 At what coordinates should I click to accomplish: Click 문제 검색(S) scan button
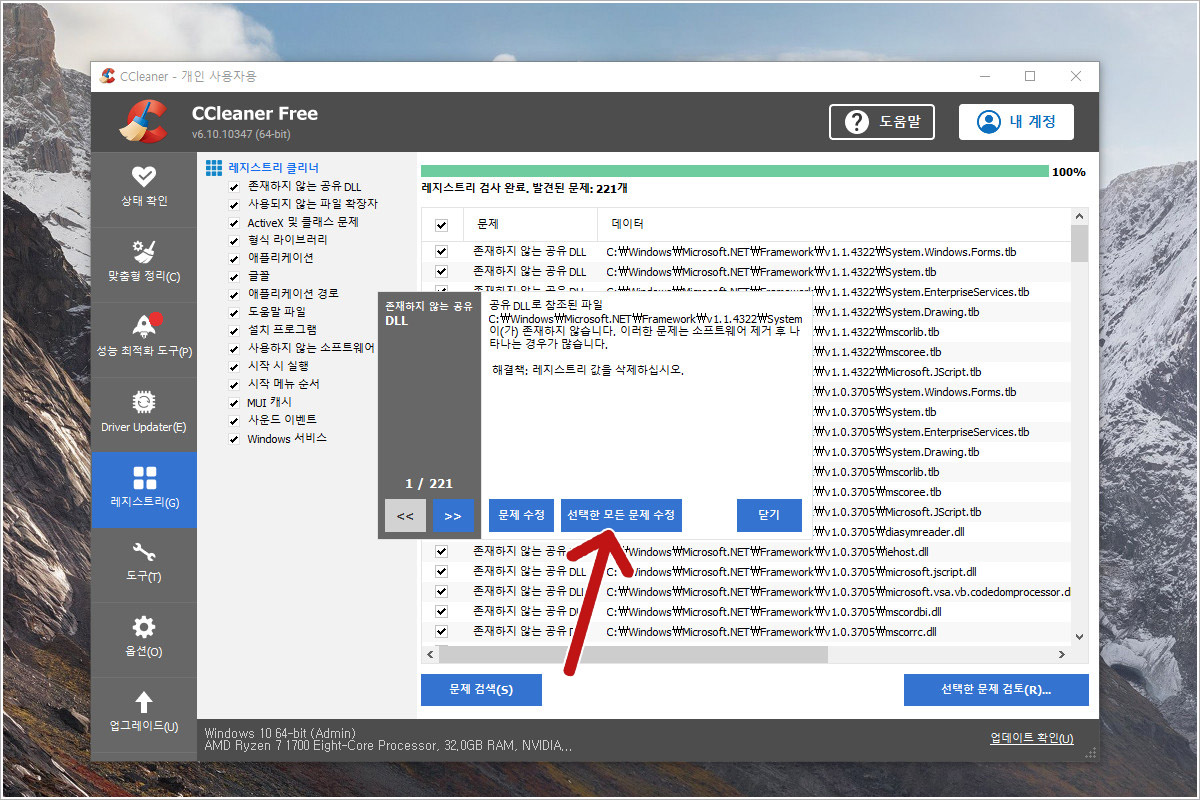tap(481, 690)
